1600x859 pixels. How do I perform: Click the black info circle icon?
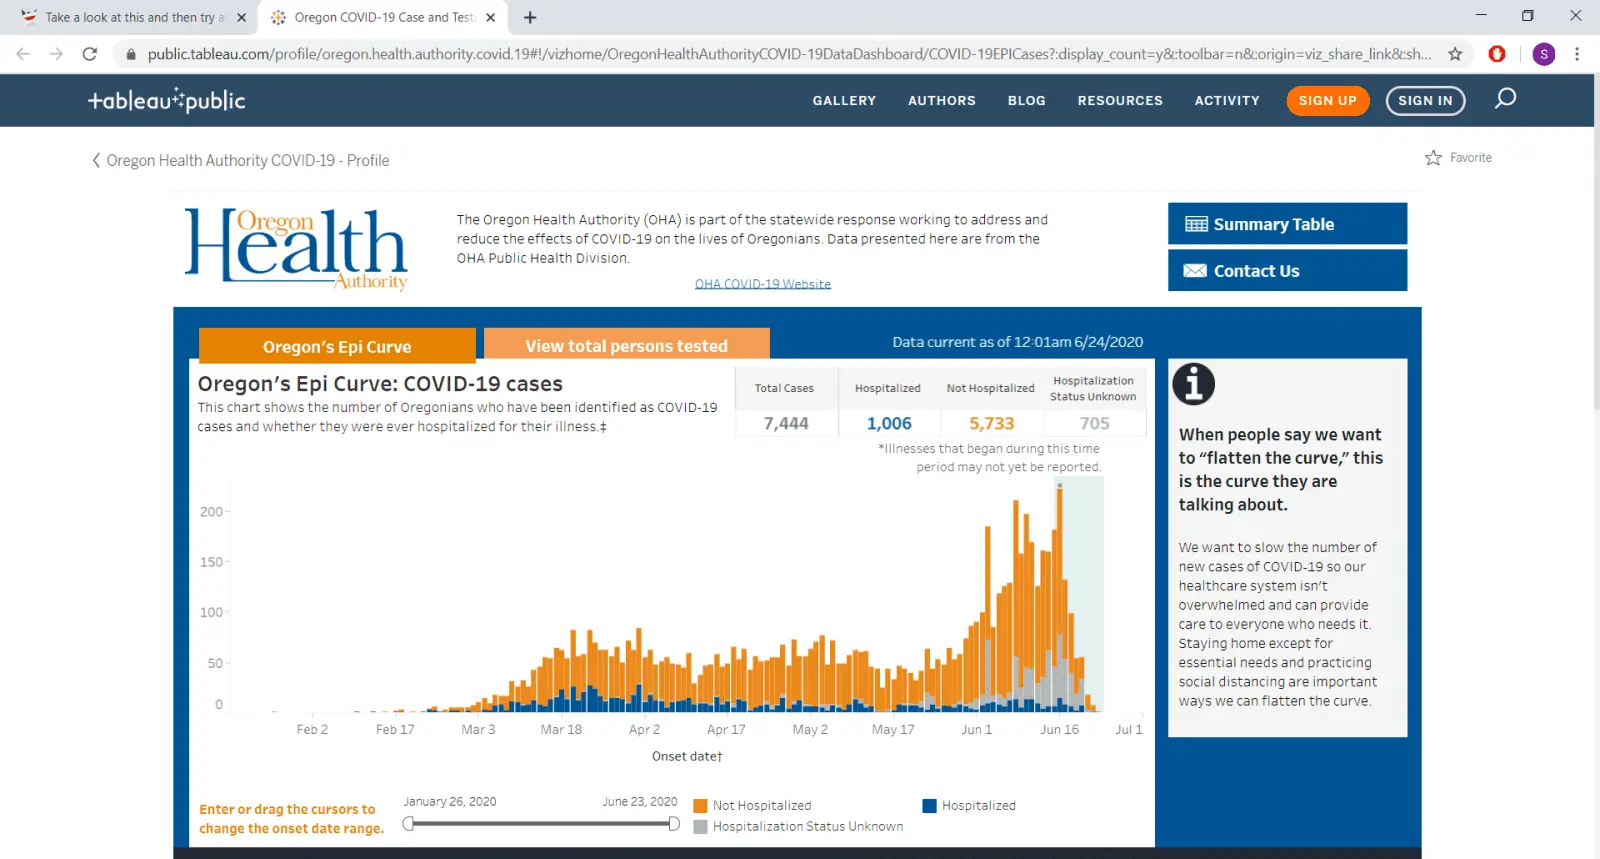pyautogui.click(x=1193, y=384)
